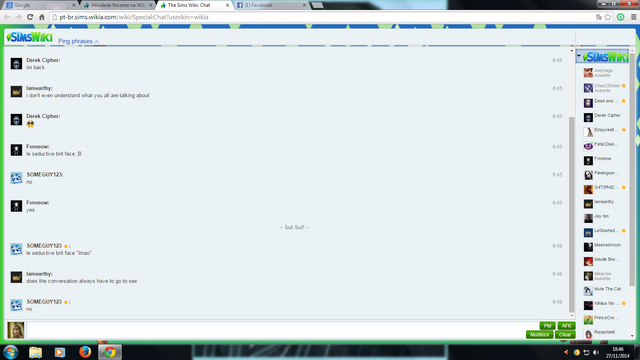The image size is (640, 360).
Task: Open the Windows Start menu orb
Action: [11, 352]
